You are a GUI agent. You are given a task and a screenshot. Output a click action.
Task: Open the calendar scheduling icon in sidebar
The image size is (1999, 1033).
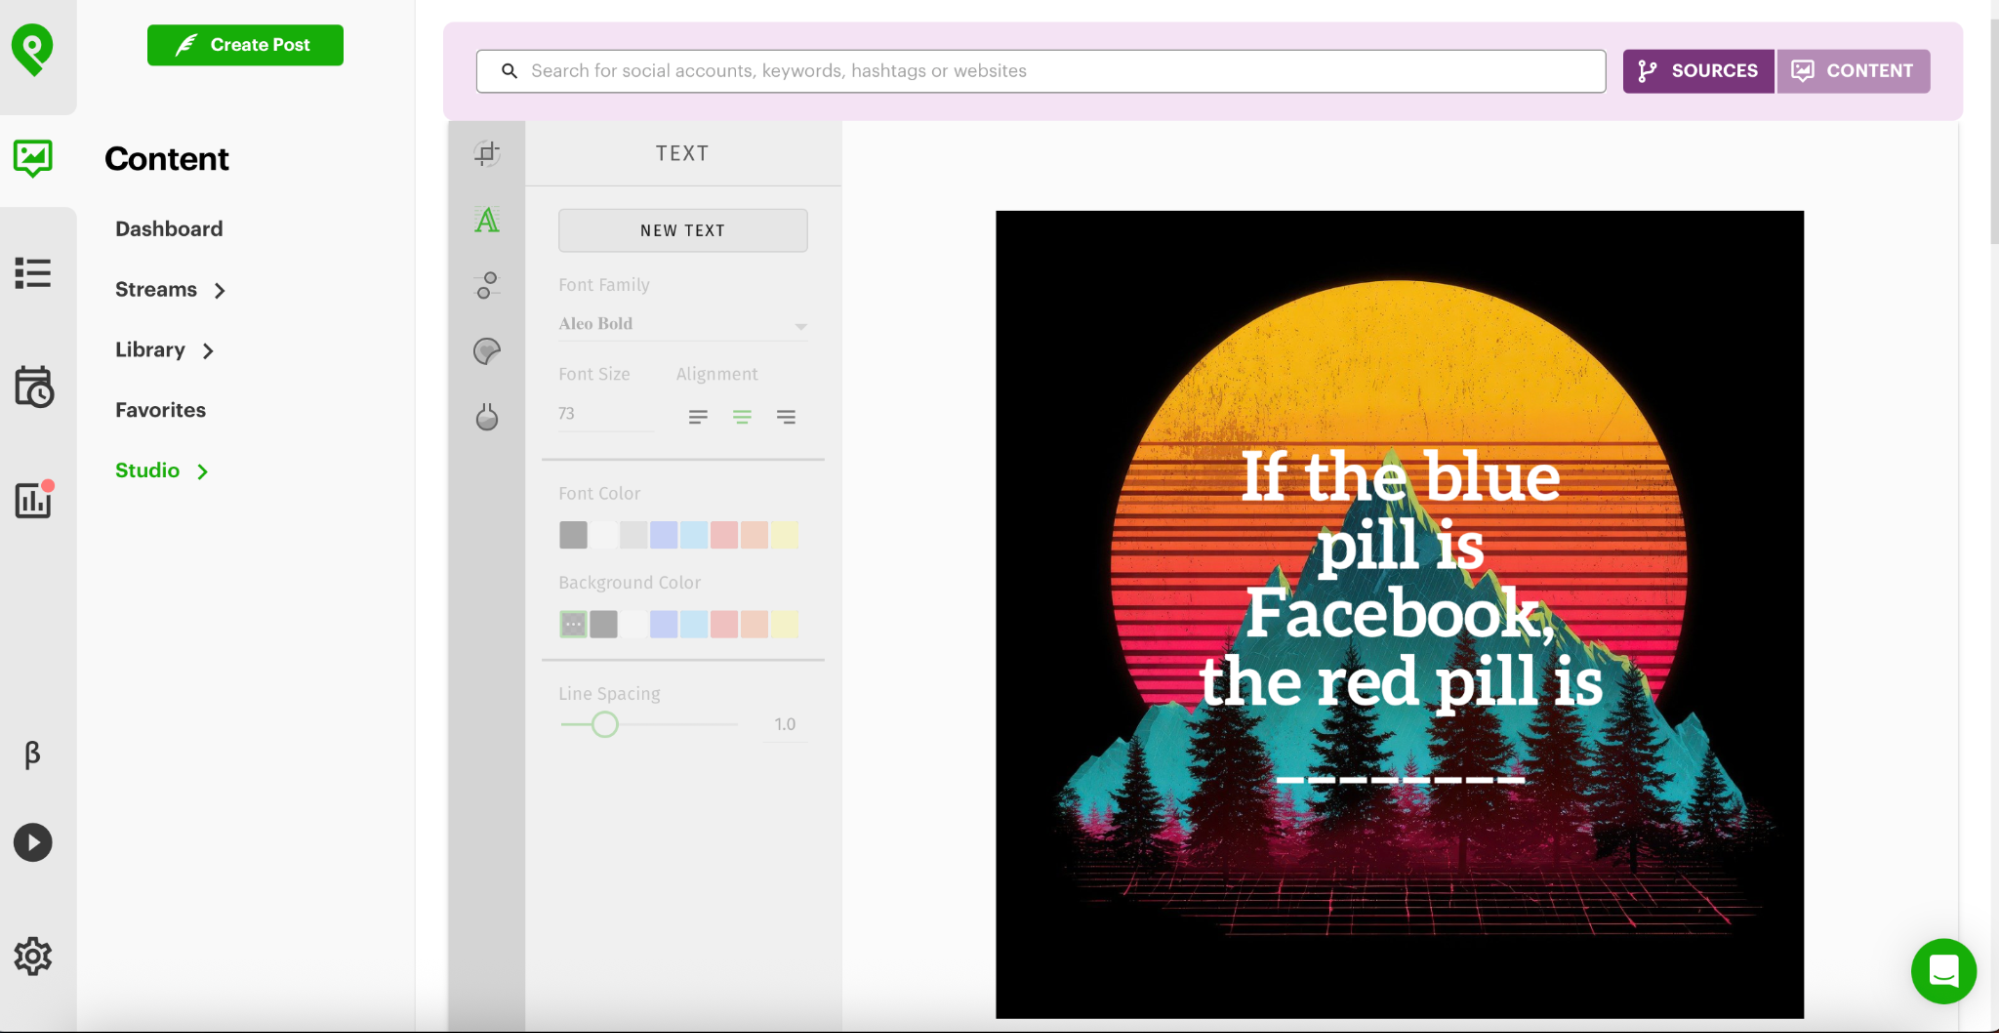(x=33, y=387)
